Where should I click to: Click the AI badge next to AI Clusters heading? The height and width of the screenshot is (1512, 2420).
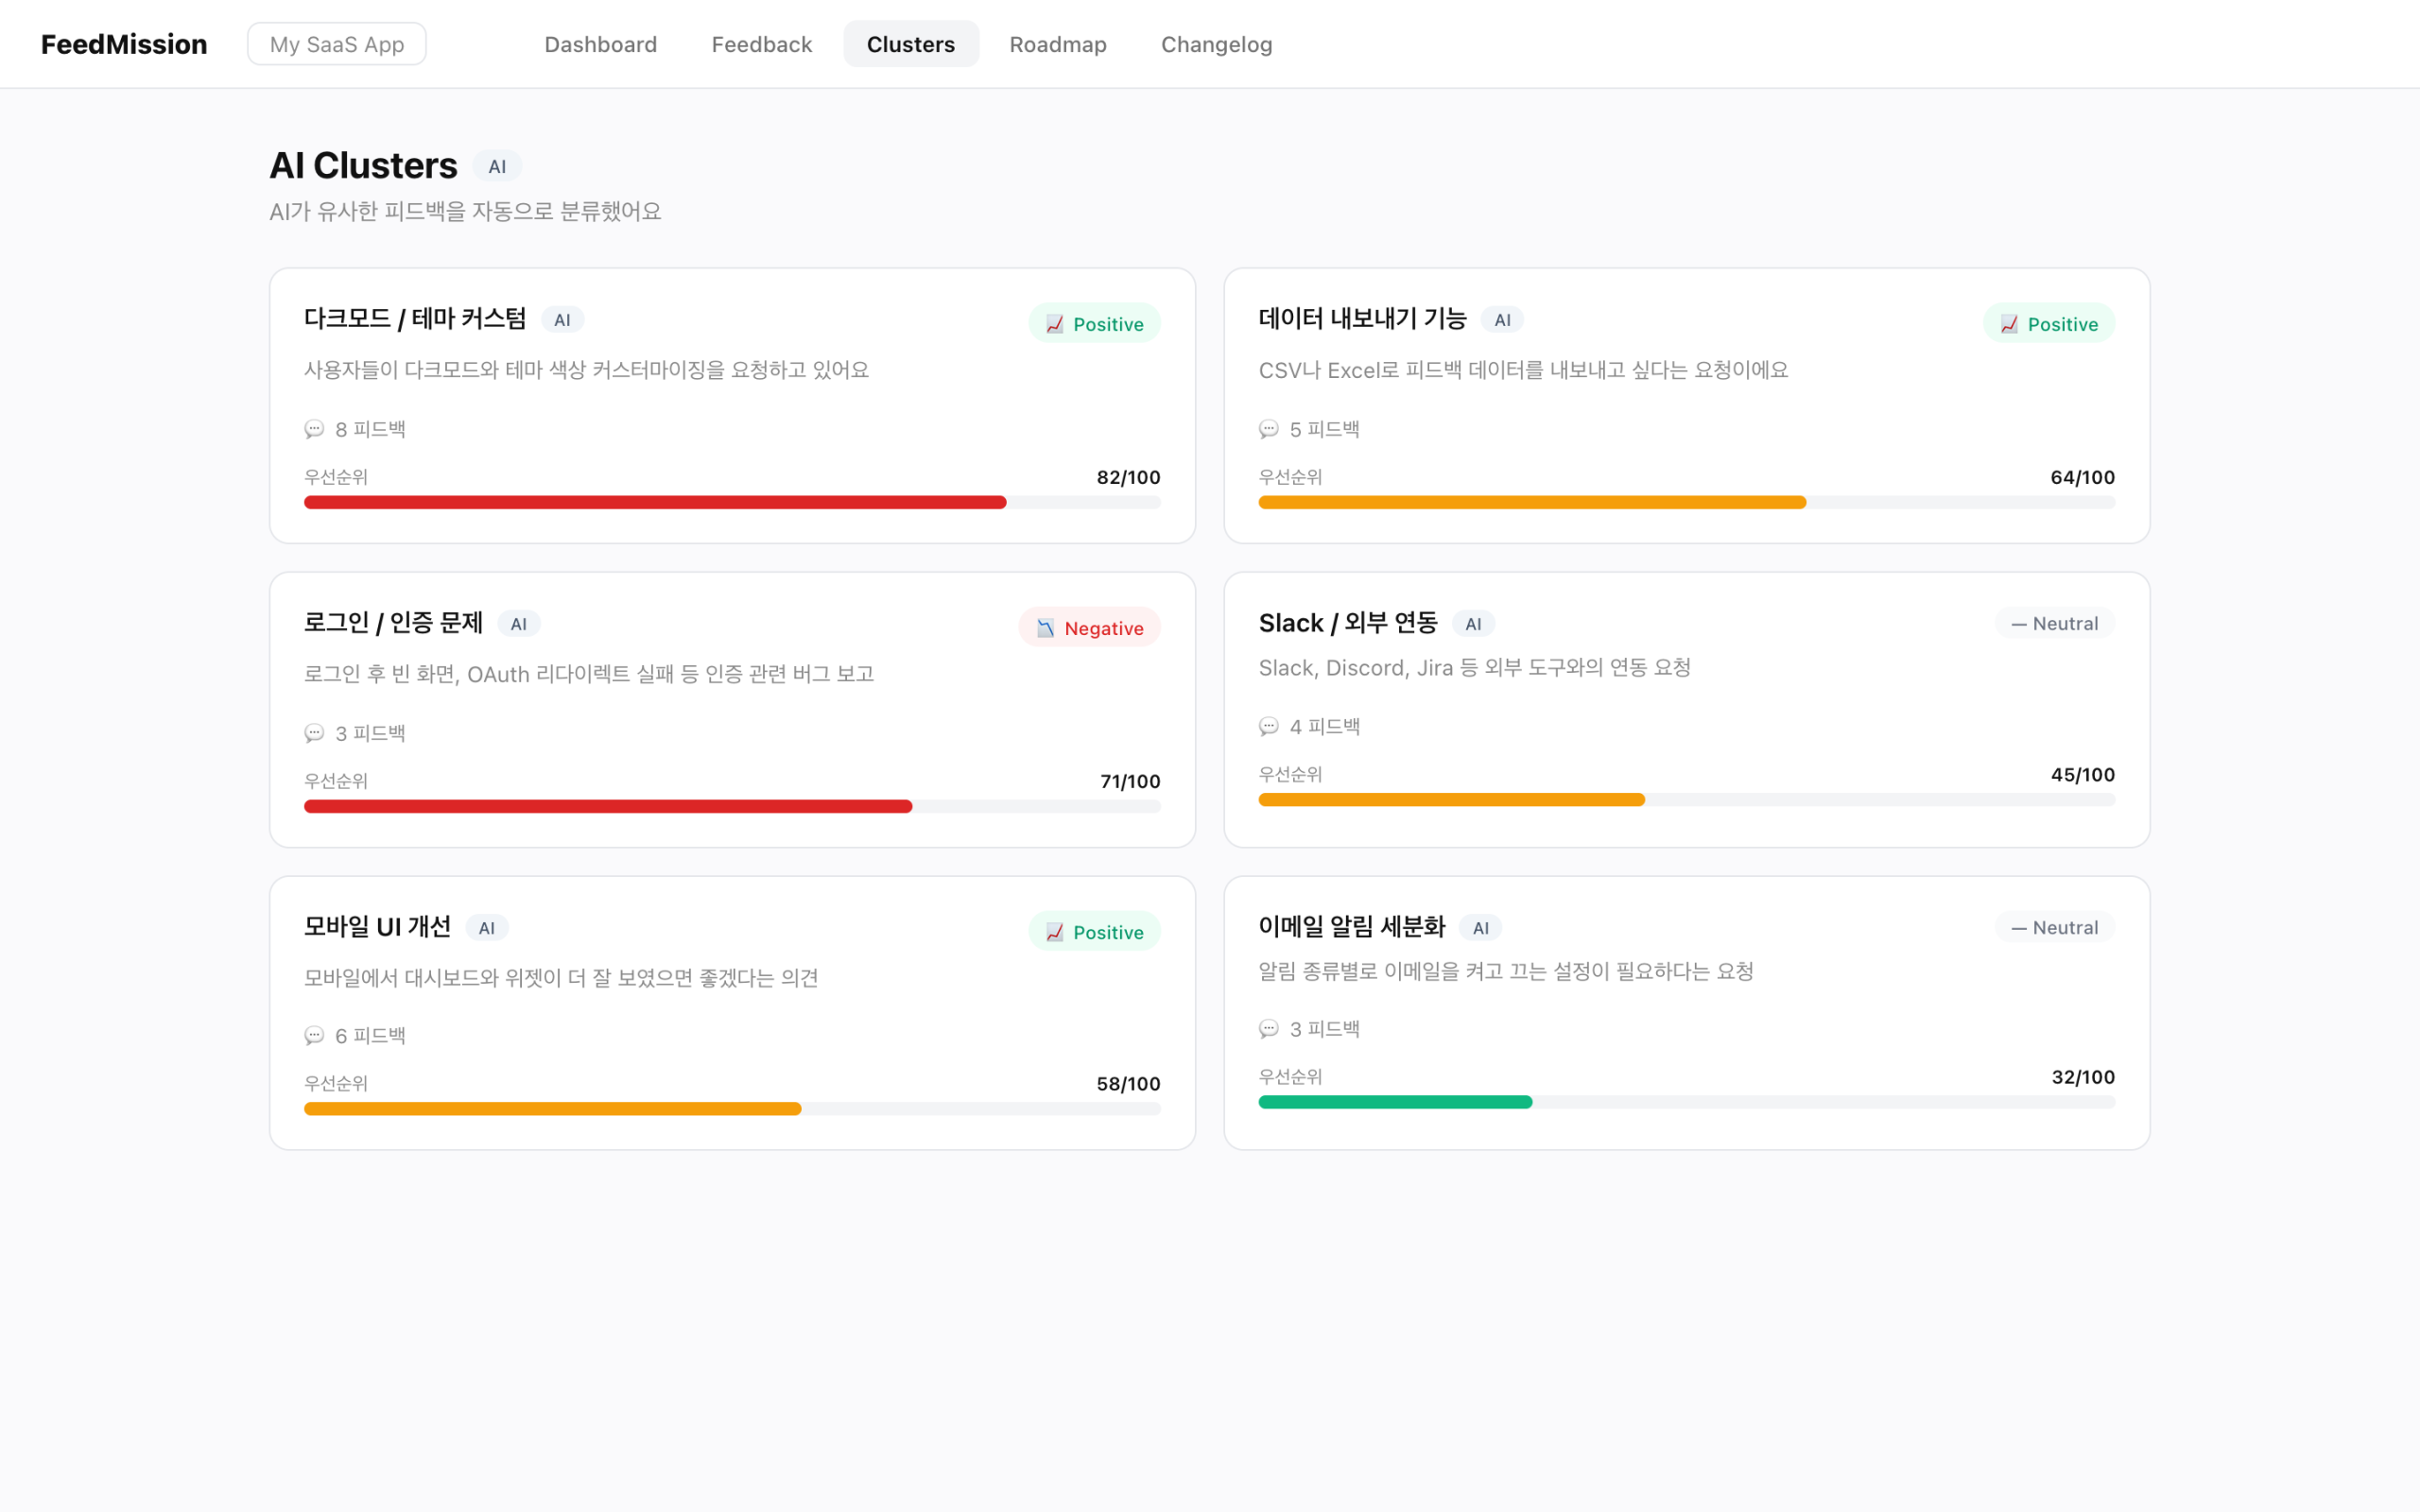[x=498, y=165]
